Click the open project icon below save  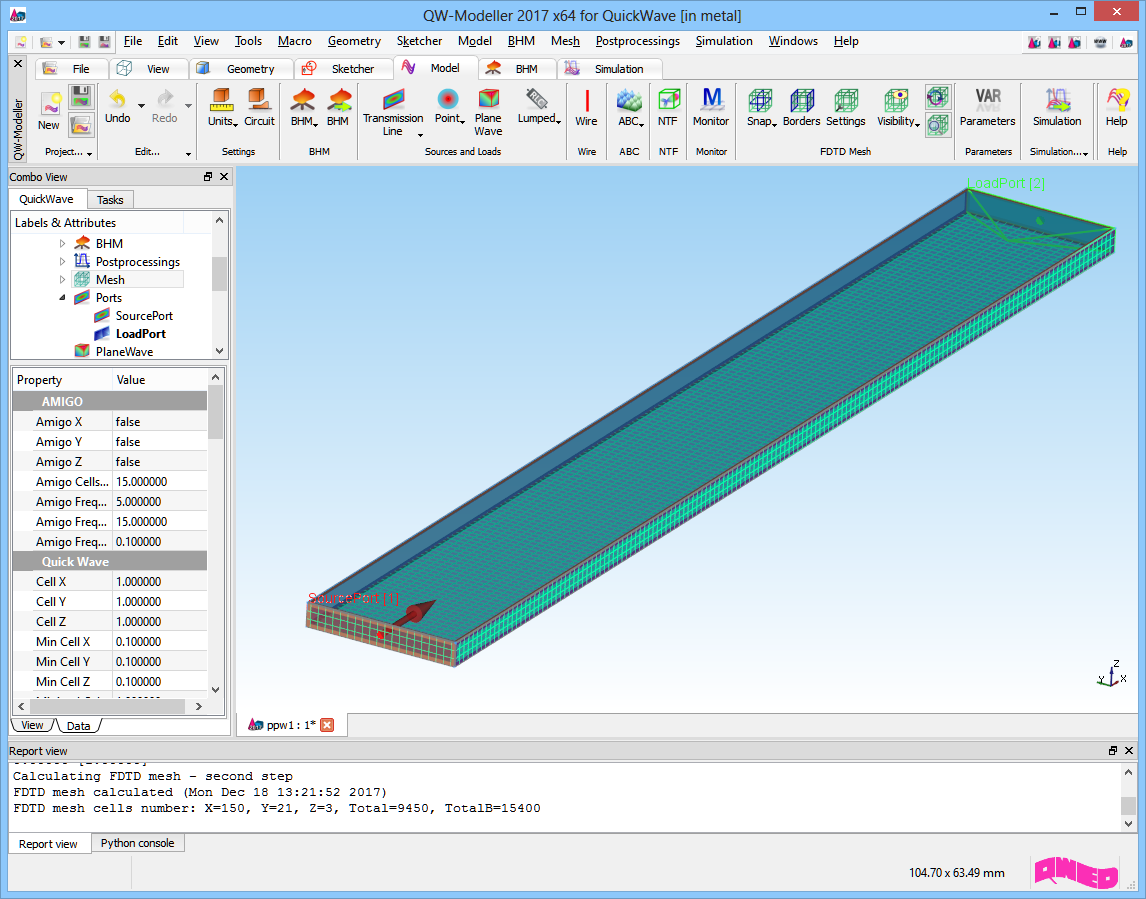coord(81,125)
